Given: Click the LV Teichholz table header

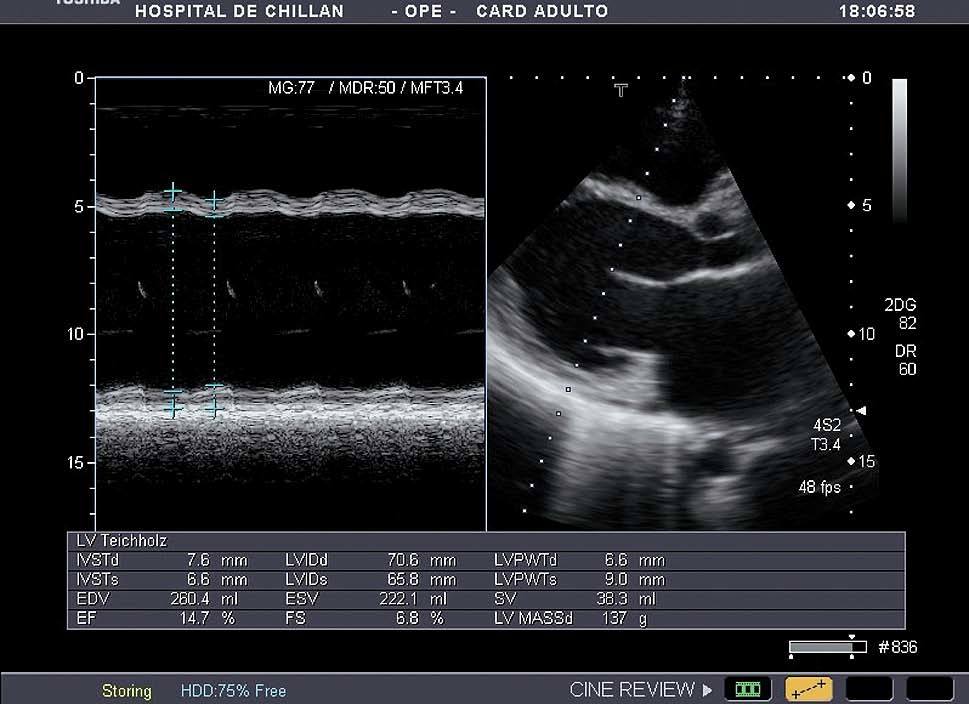Looking at the screenshot, I should click(123, 541).
